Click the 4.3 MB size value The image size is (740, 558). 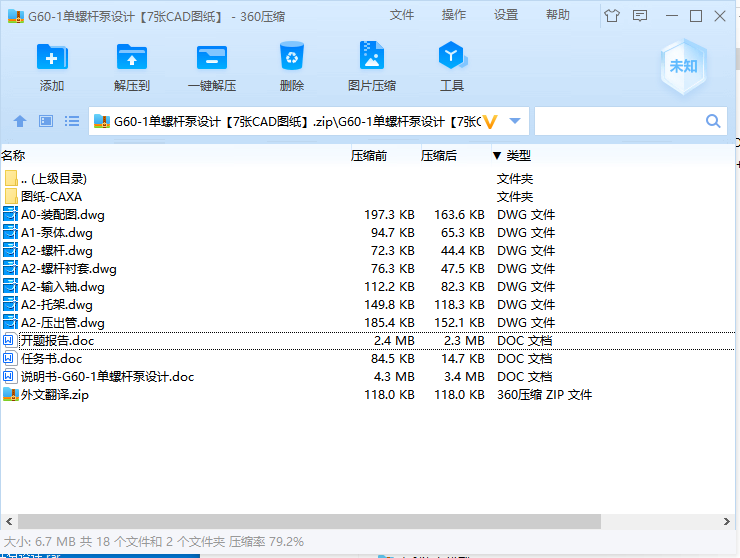pos(394,376)
